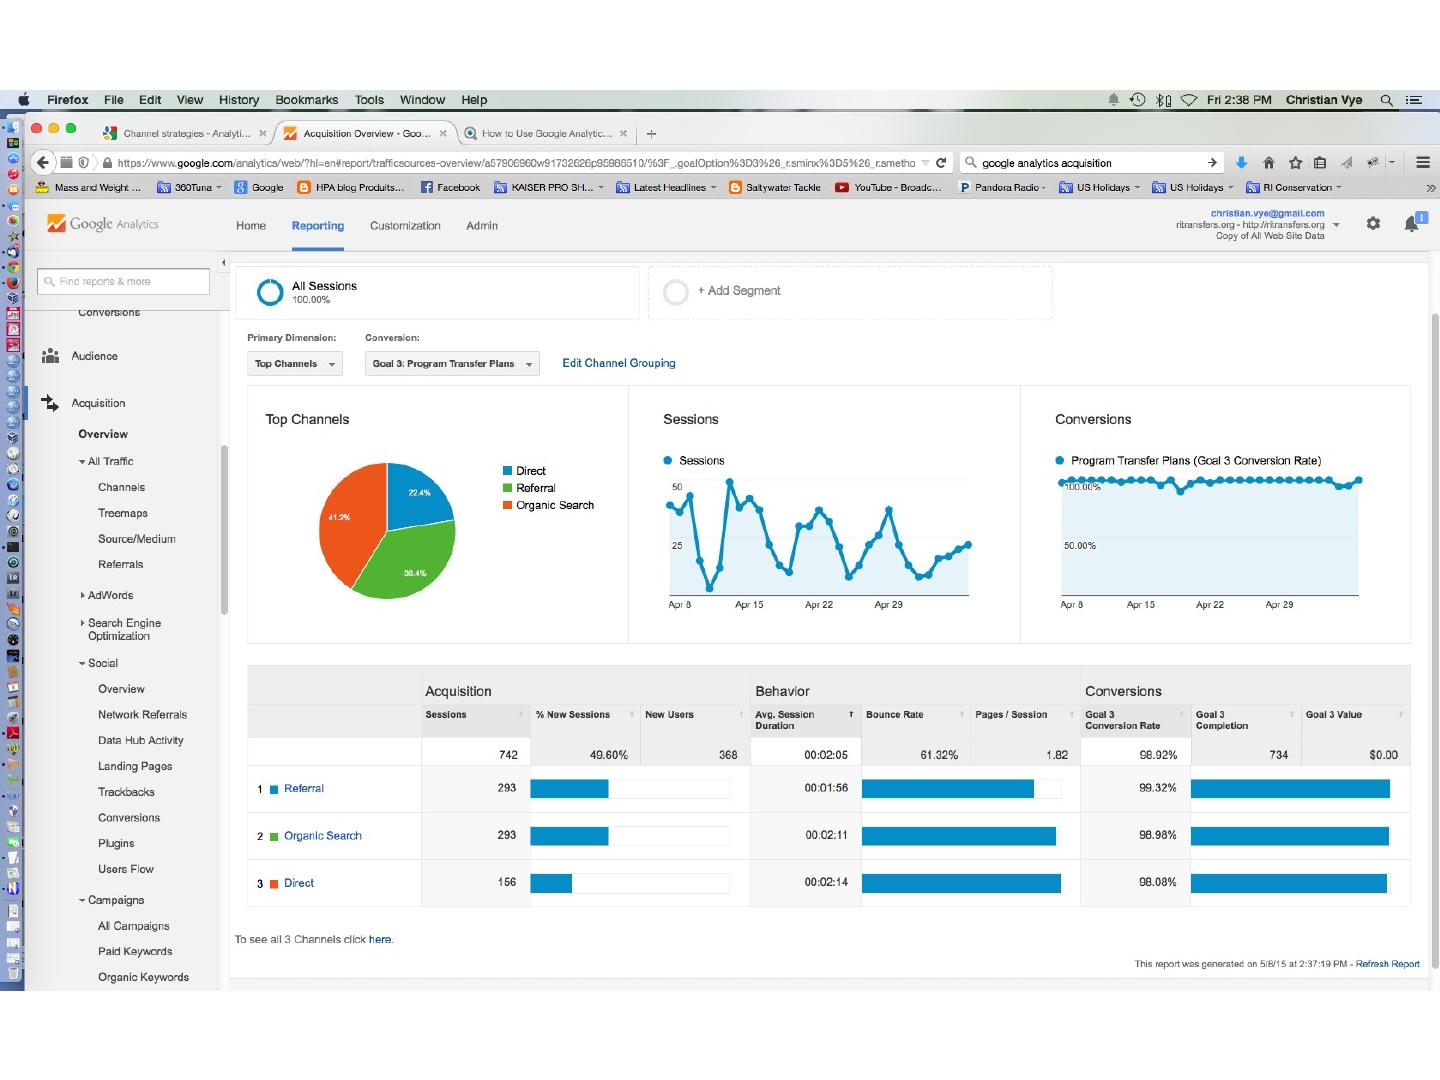Screen dimensions: 1440x1080
Task: Click the Audience section icon in sidebar
Action: click(x=50, y=356)
